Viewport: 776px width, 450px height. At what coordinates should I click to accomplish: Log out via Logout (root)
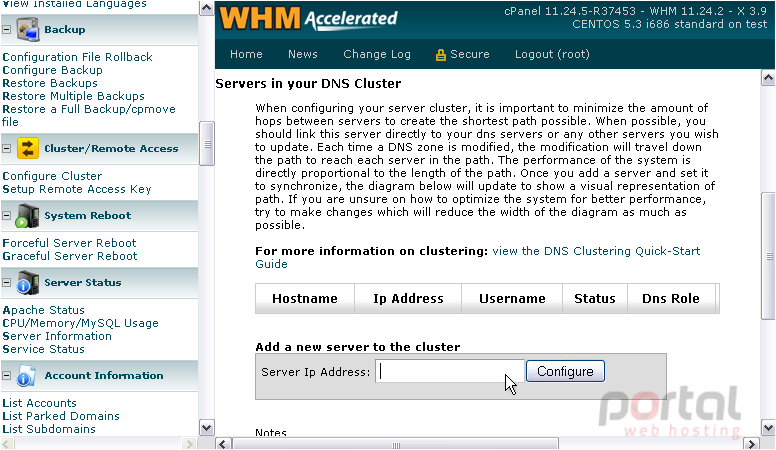pyautogui.click(x=552, y=54)
